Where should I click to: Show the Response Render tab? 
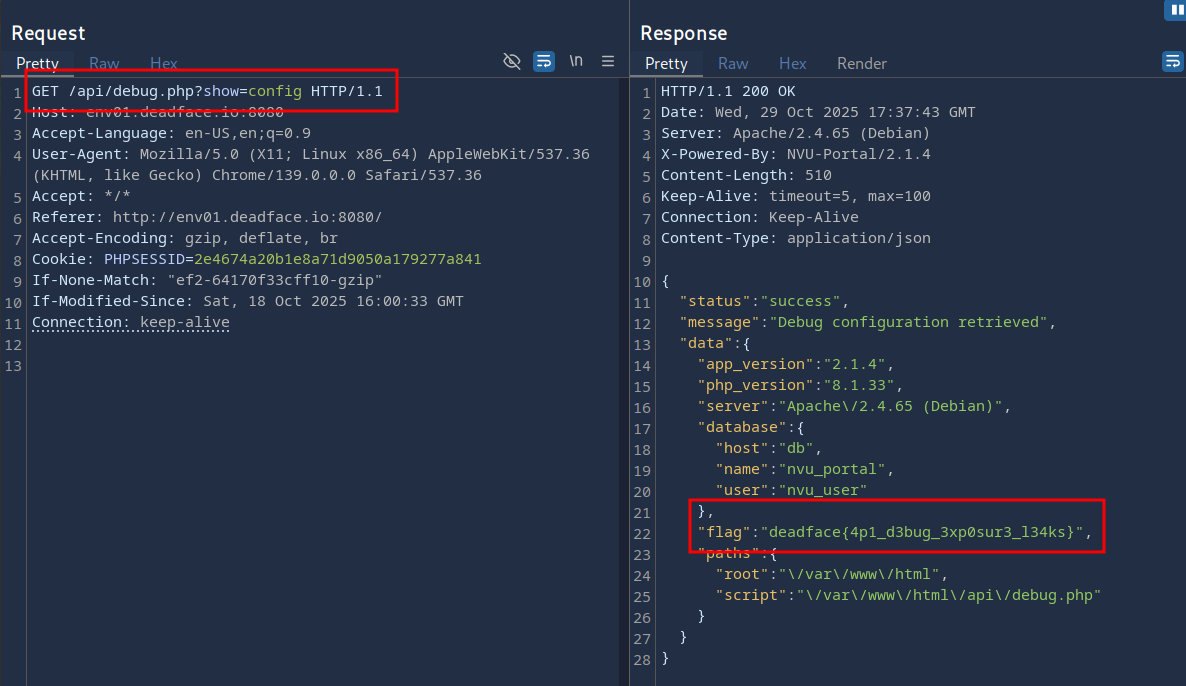point(862,63)
